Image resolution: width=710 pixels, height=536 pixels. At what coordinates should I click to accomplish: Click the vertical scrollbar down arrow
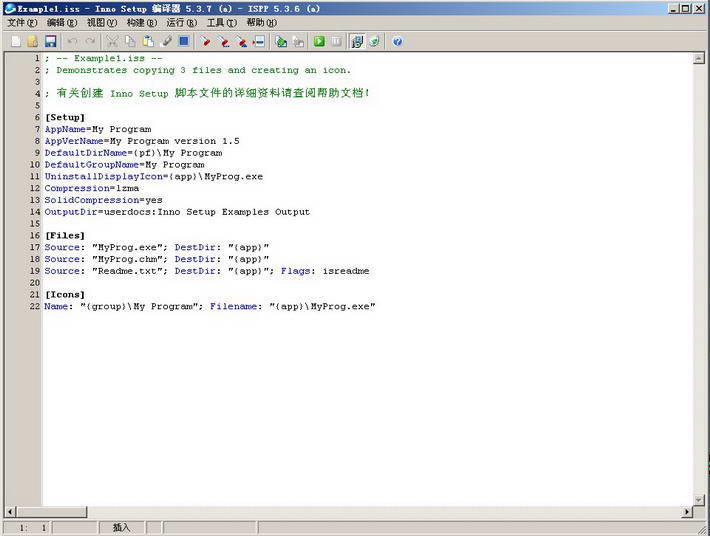point(699,499)
